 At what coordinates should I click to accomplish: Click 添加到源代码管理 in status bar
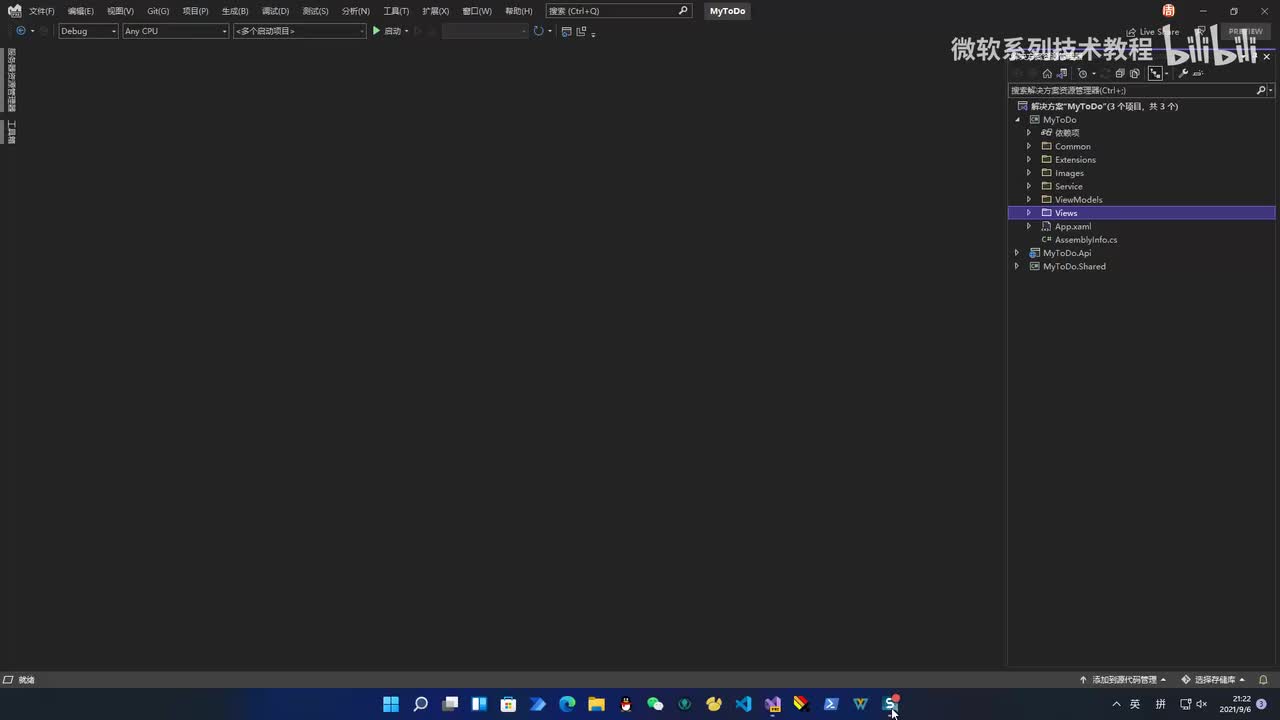[1123, 680]
